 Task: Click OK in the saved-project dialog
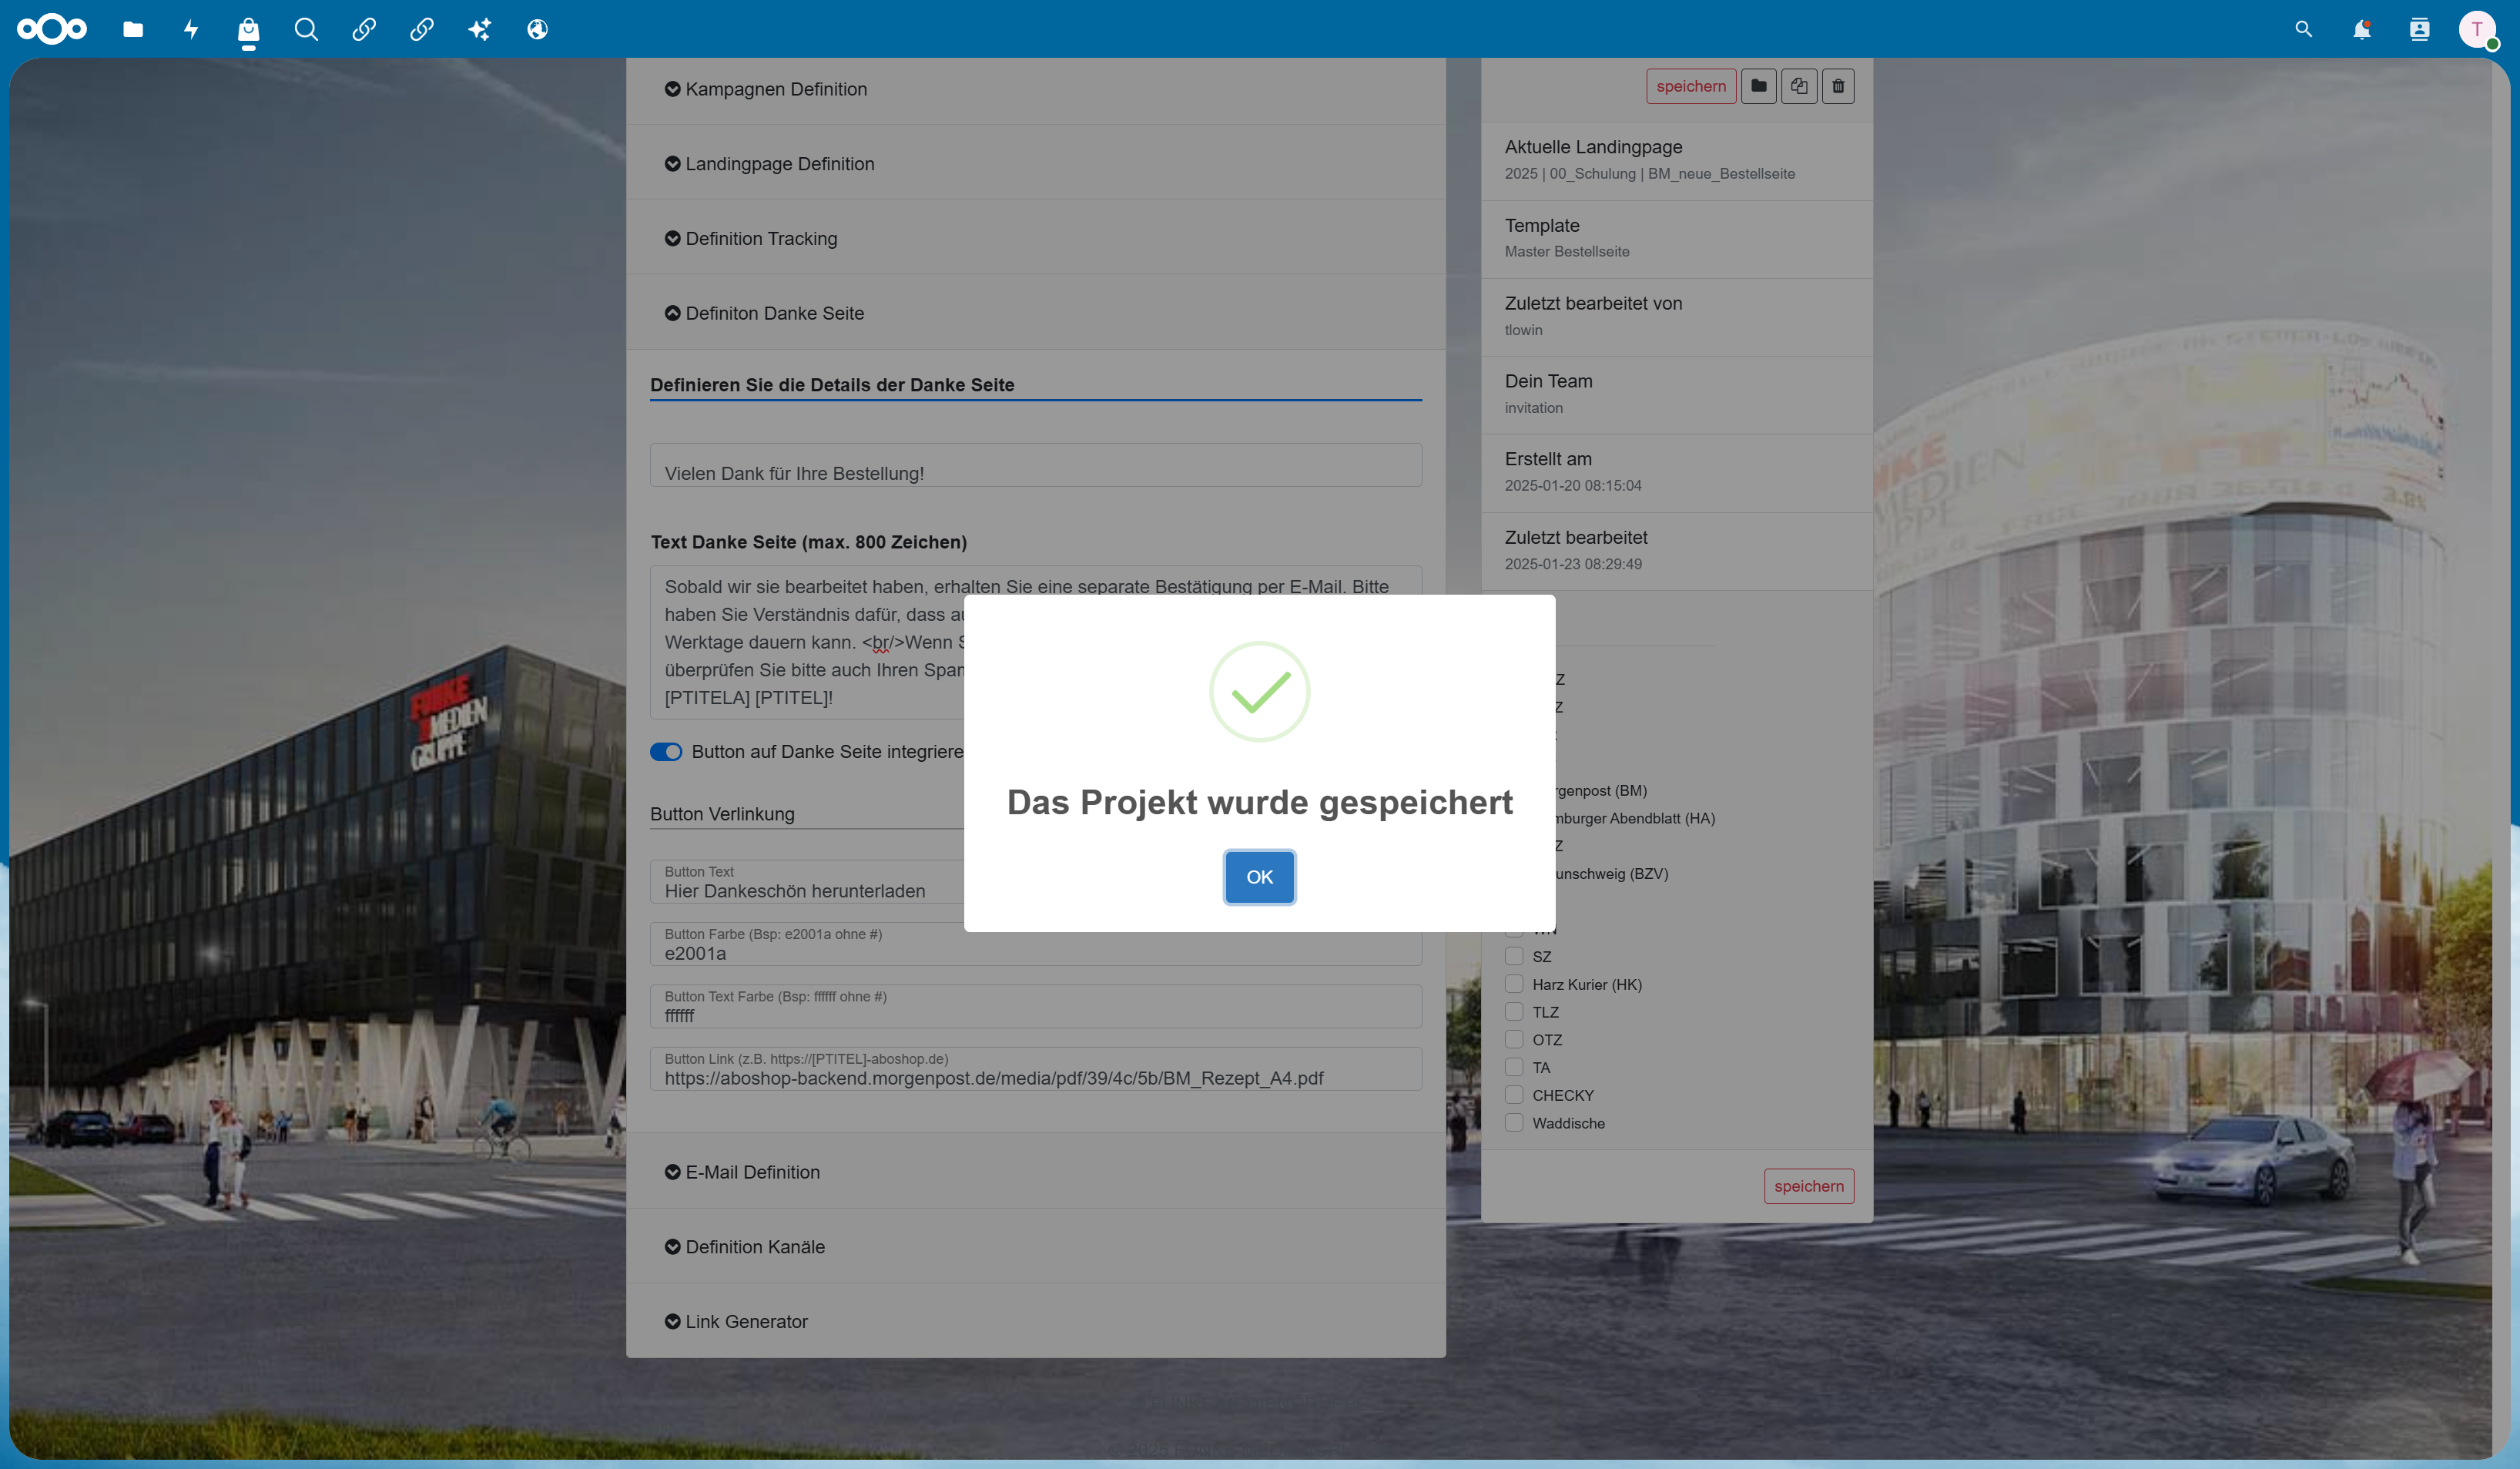[1259, 877]
